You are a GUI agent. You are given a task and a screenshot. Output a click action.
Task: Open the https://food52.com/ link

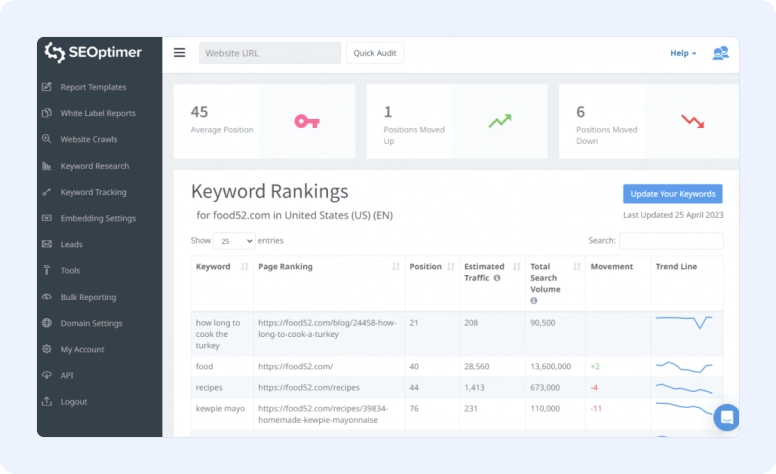[x=295, y=367]
